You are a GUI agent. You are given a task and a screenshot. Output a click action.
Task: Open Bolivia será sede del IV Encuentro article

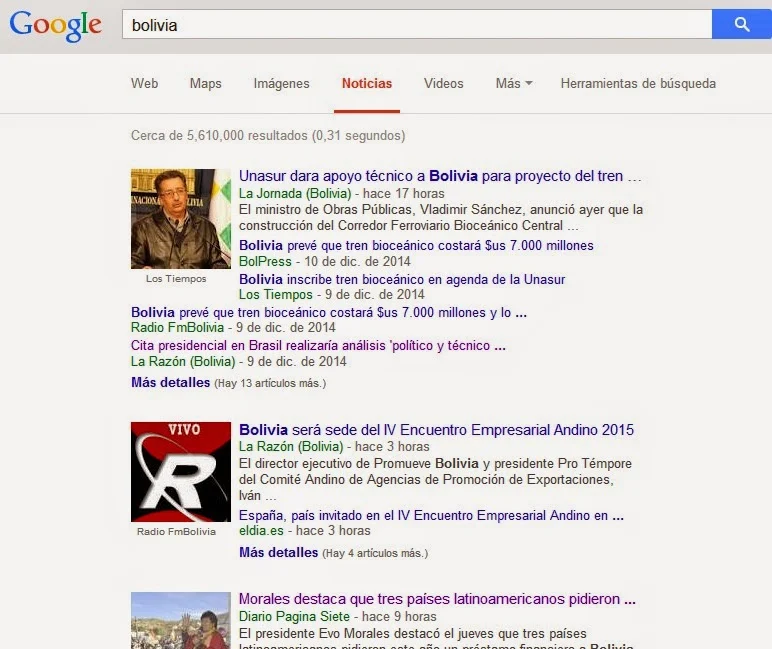[436, 429]
